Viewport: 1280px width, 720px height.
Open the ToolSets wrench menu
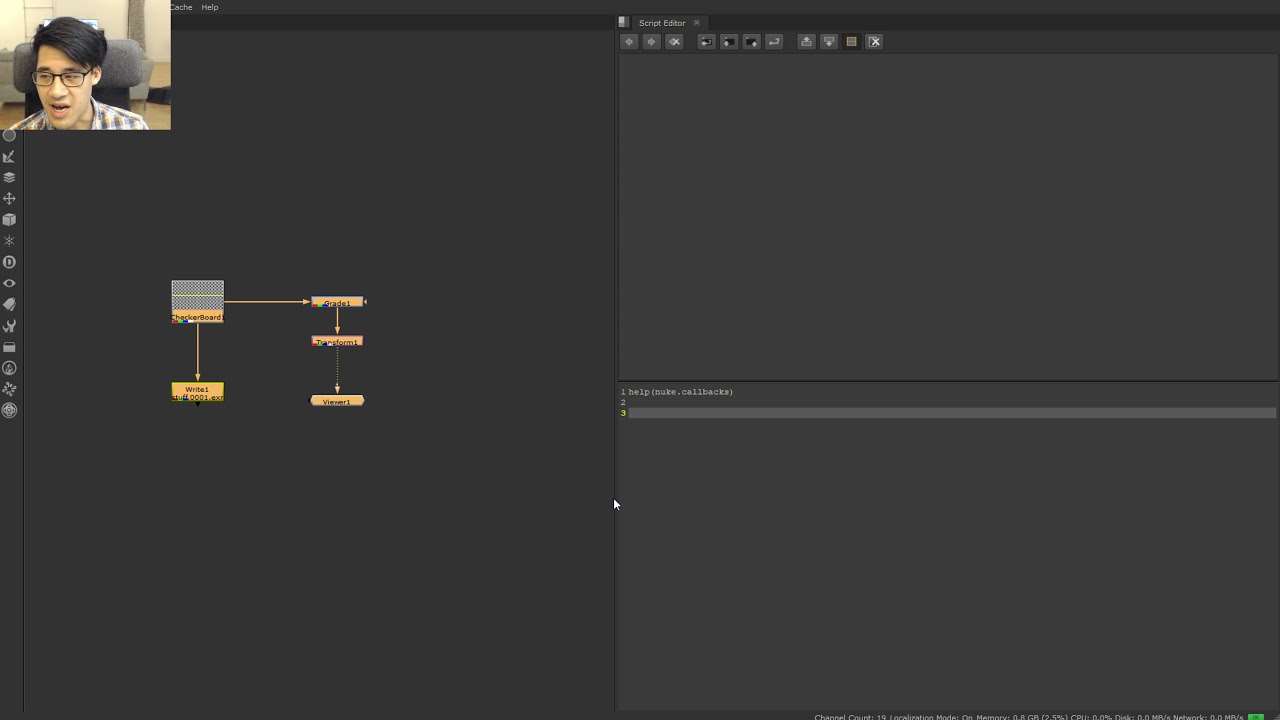coord(9,326)
